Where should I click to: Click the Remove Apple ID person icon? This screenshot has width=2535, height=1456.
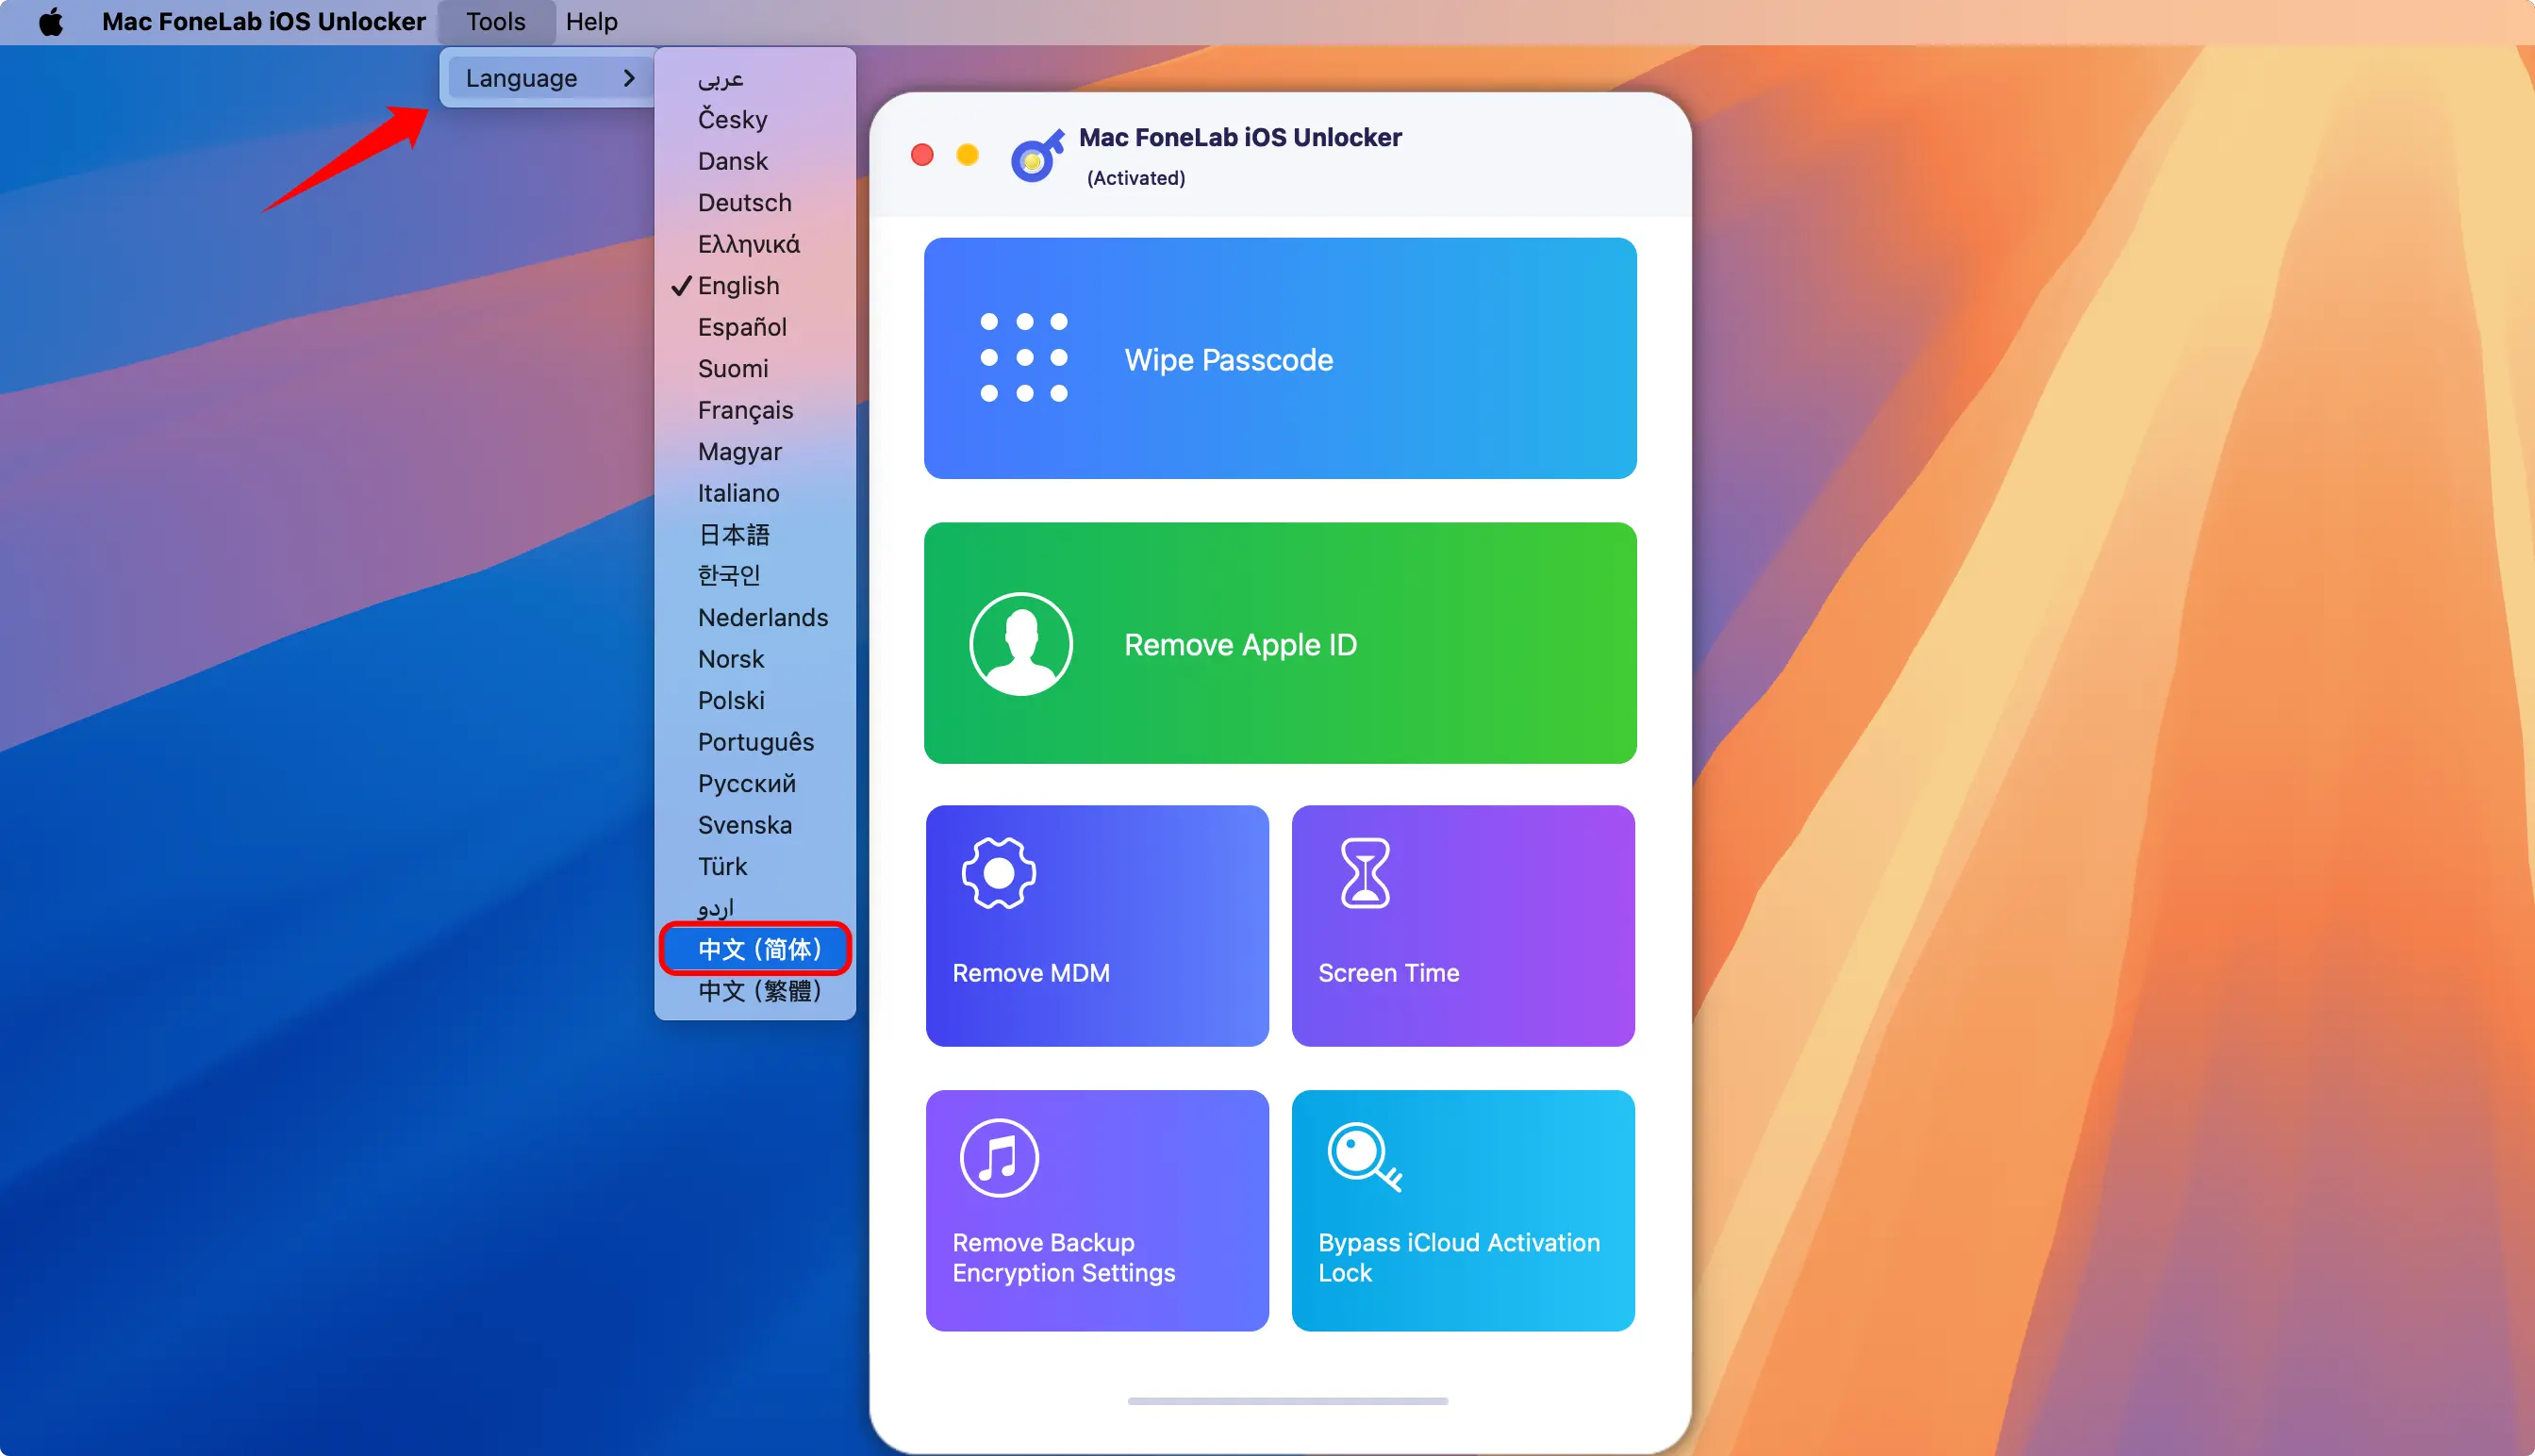[x=1021, y=644]
